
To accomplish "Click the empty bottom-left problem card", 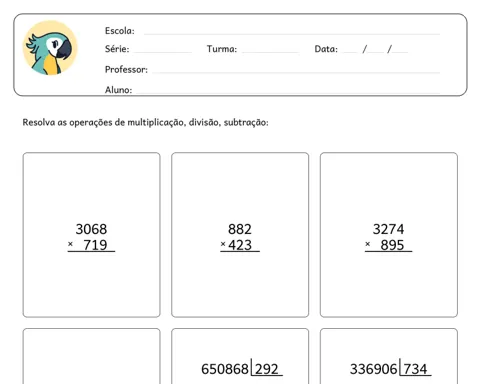I will (x=91, y=356).
